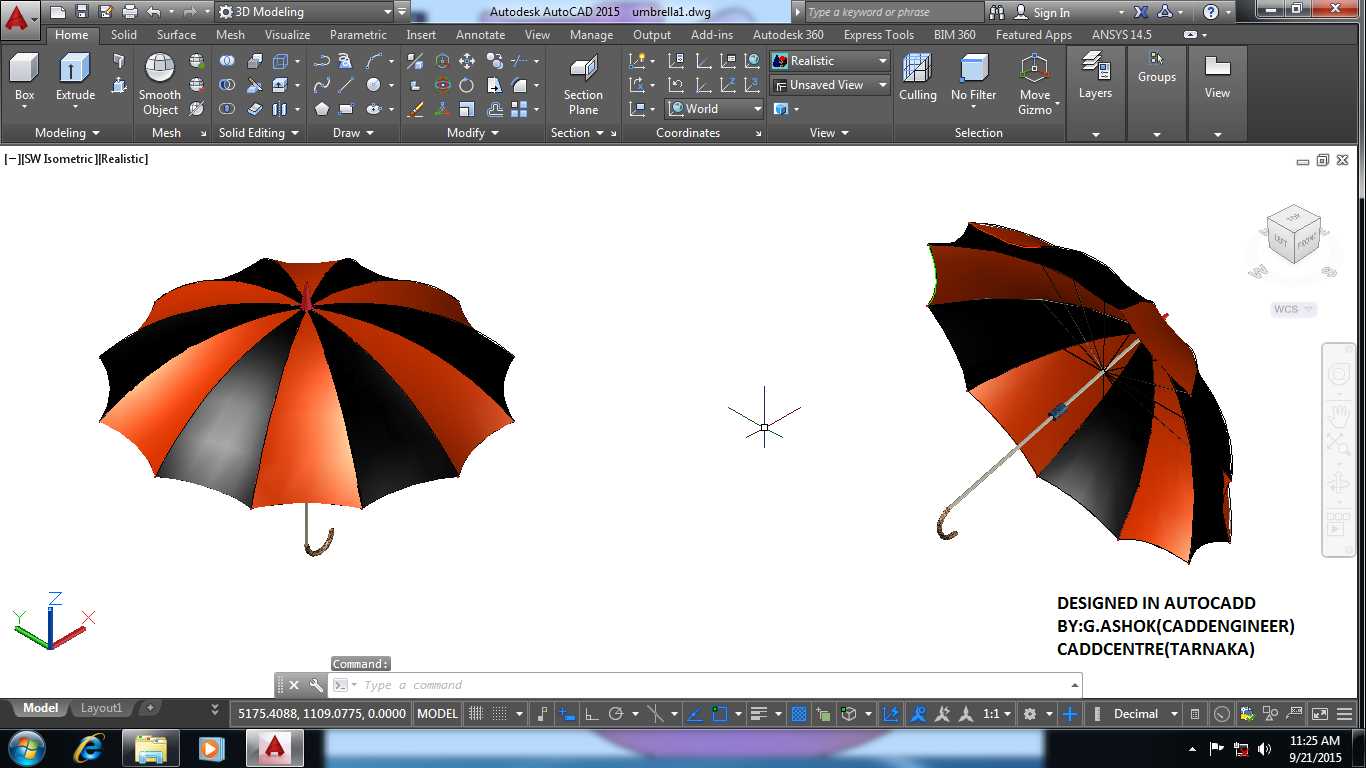Toggle polar tracking in status bar
This screenshot has height=768, width=1366.
pyautogui.click(x=616, y=714)
